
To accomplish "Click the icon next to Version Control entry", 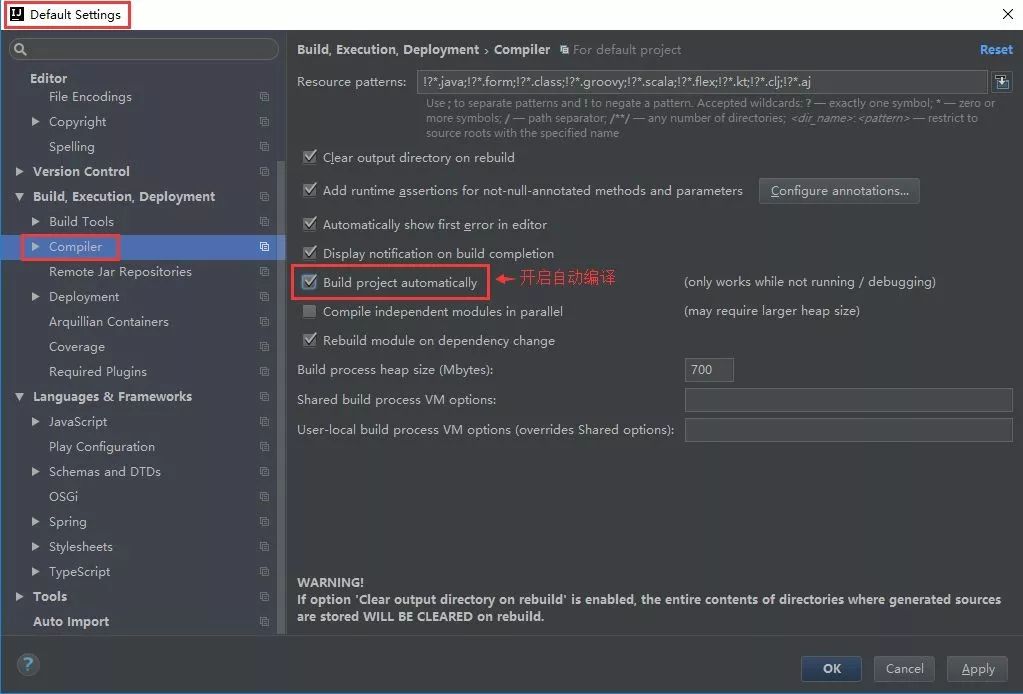I will (264, 171).
